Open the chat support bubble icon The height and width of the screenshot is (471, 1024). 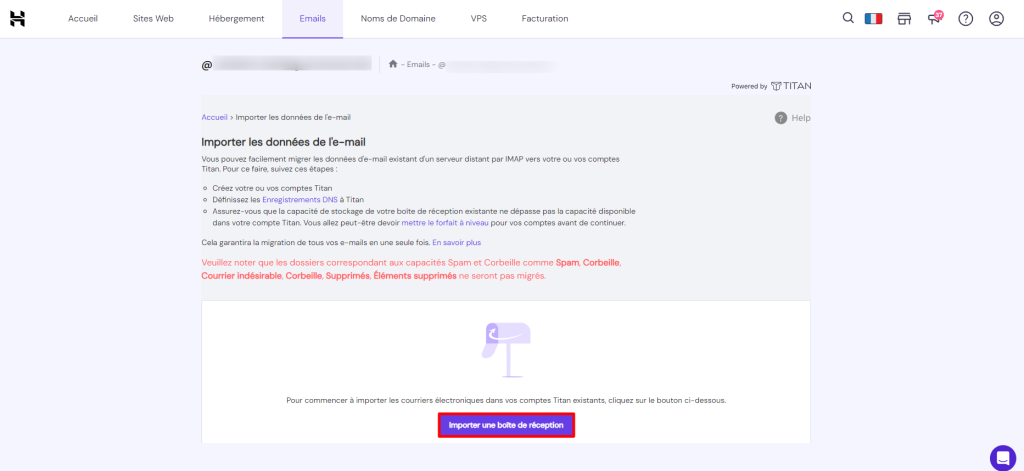click(1002, 457)
